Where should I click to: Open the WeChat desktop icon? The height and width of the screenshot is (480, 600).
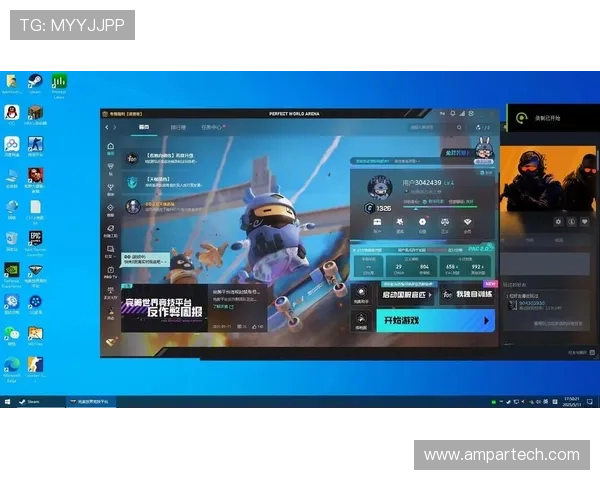pyautogui.click(x=12, y=336)
